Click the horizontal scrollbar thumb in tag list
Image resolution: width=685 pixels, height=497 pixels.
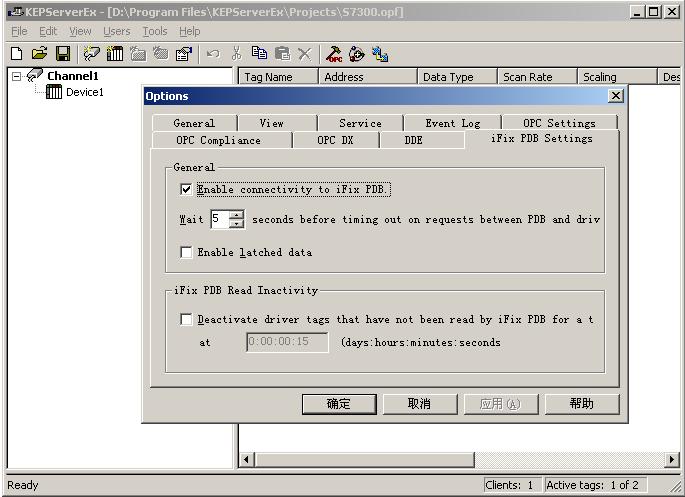click(365, 459)
